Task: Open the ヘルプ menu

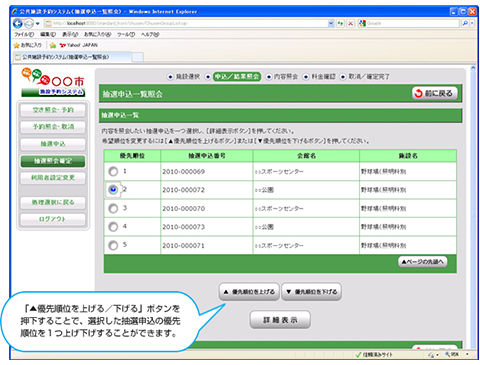Action: [150, 34]
